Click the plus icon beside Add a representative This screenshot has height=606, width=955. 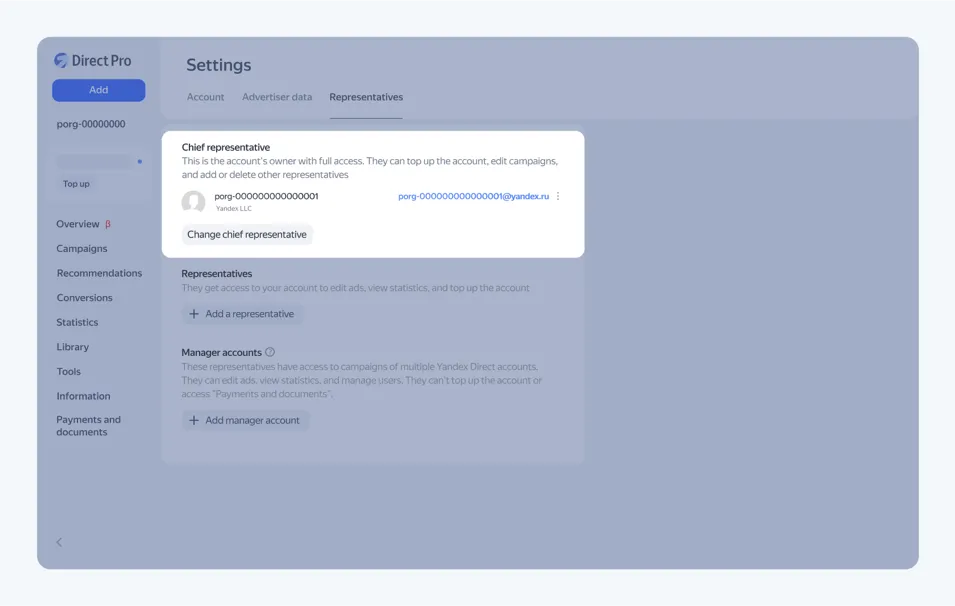click(x=194, y=314)
